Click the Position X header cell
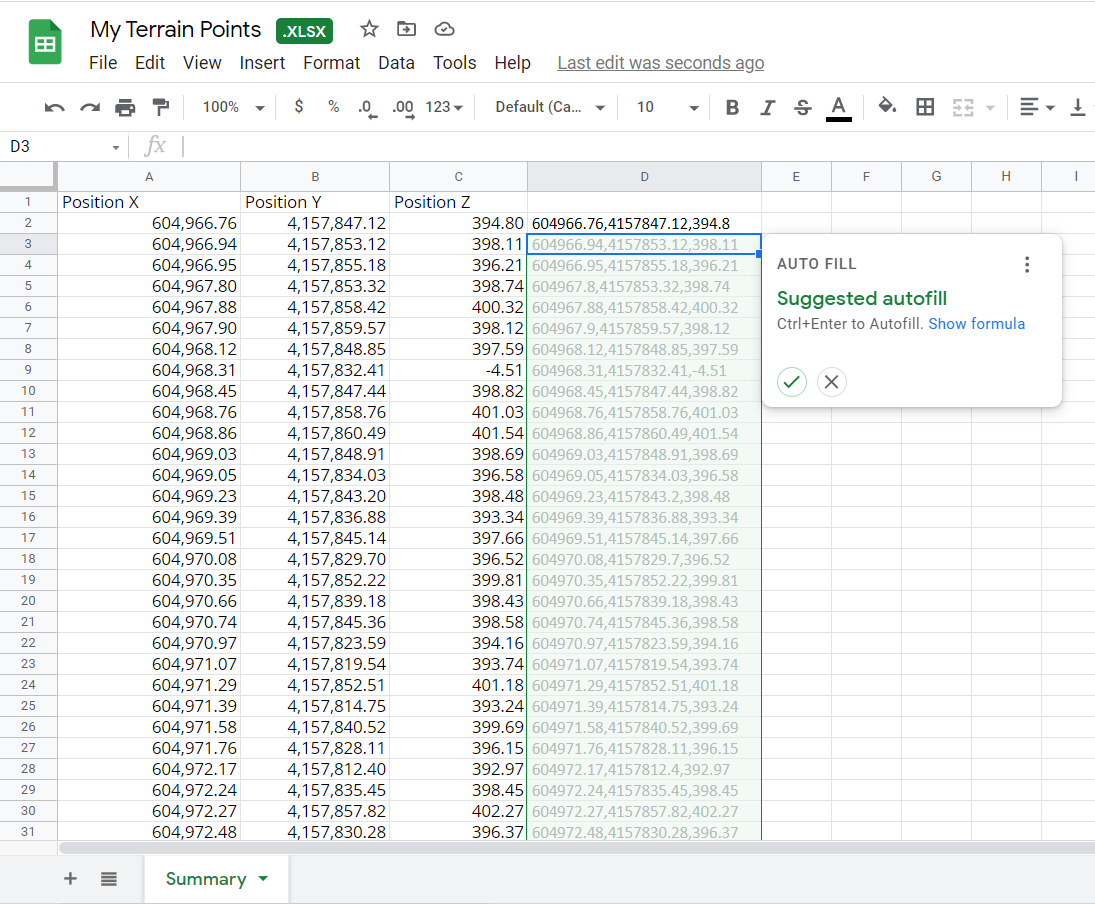1095x904 pixels. pyautogui.click(x=149, y=202)
